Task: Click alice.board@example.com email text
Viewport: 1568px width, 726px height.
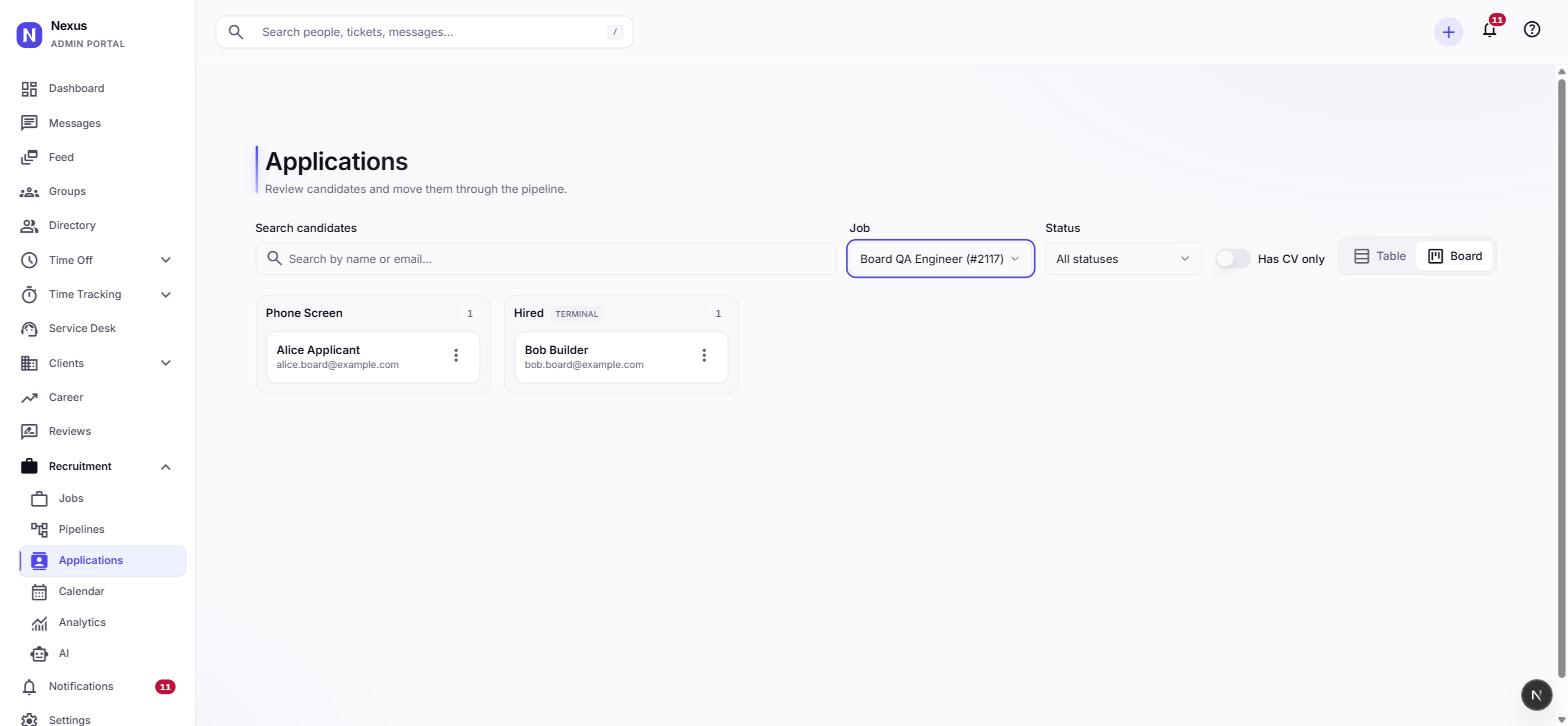Action: point(338,365)
